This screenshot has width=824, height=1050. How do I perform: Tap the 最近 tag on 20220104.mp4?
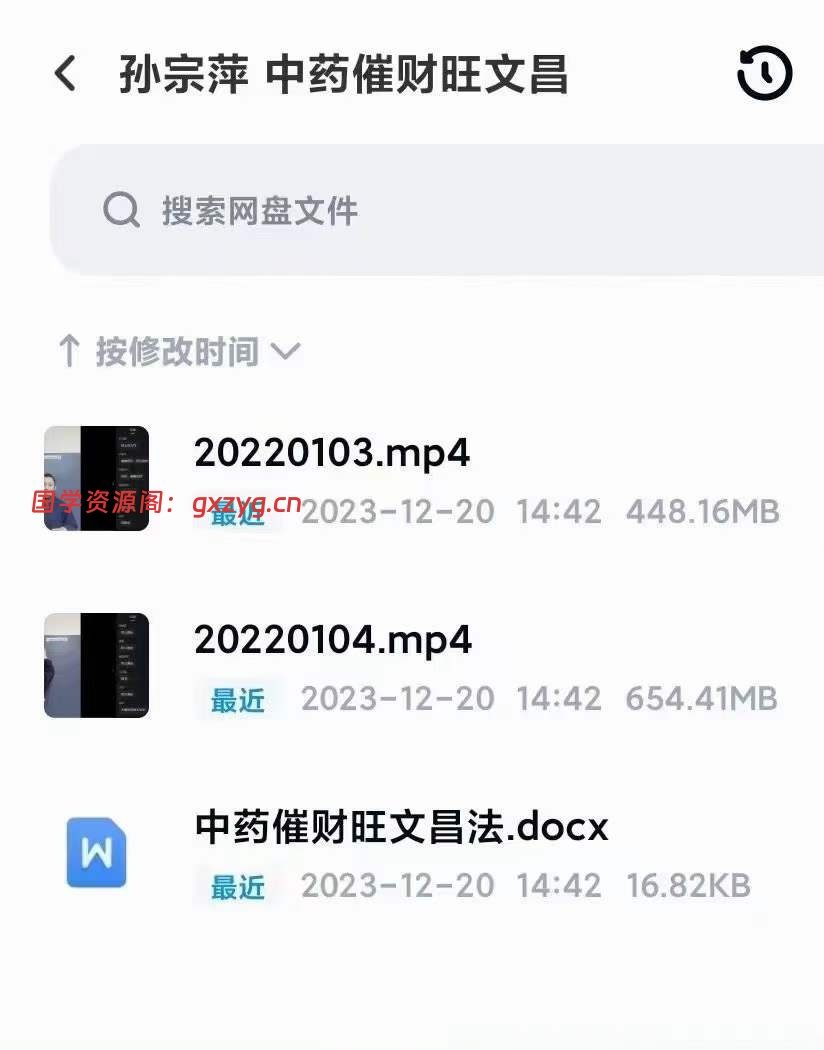point(238,700)
